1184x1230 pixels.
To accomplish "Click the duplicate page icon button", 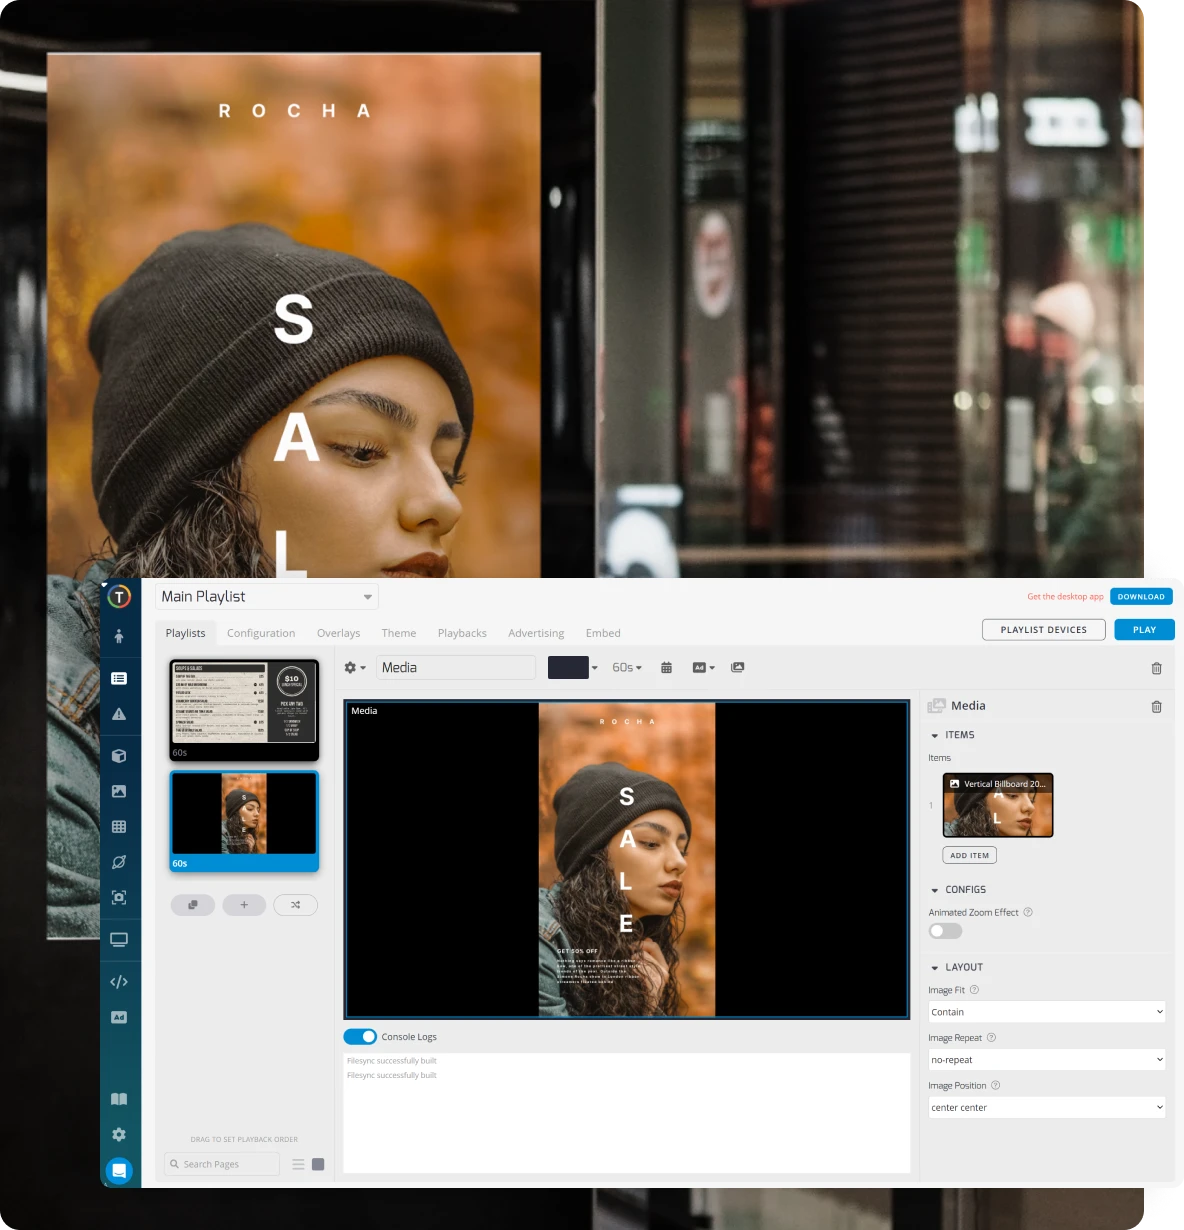I will point(193,905).
